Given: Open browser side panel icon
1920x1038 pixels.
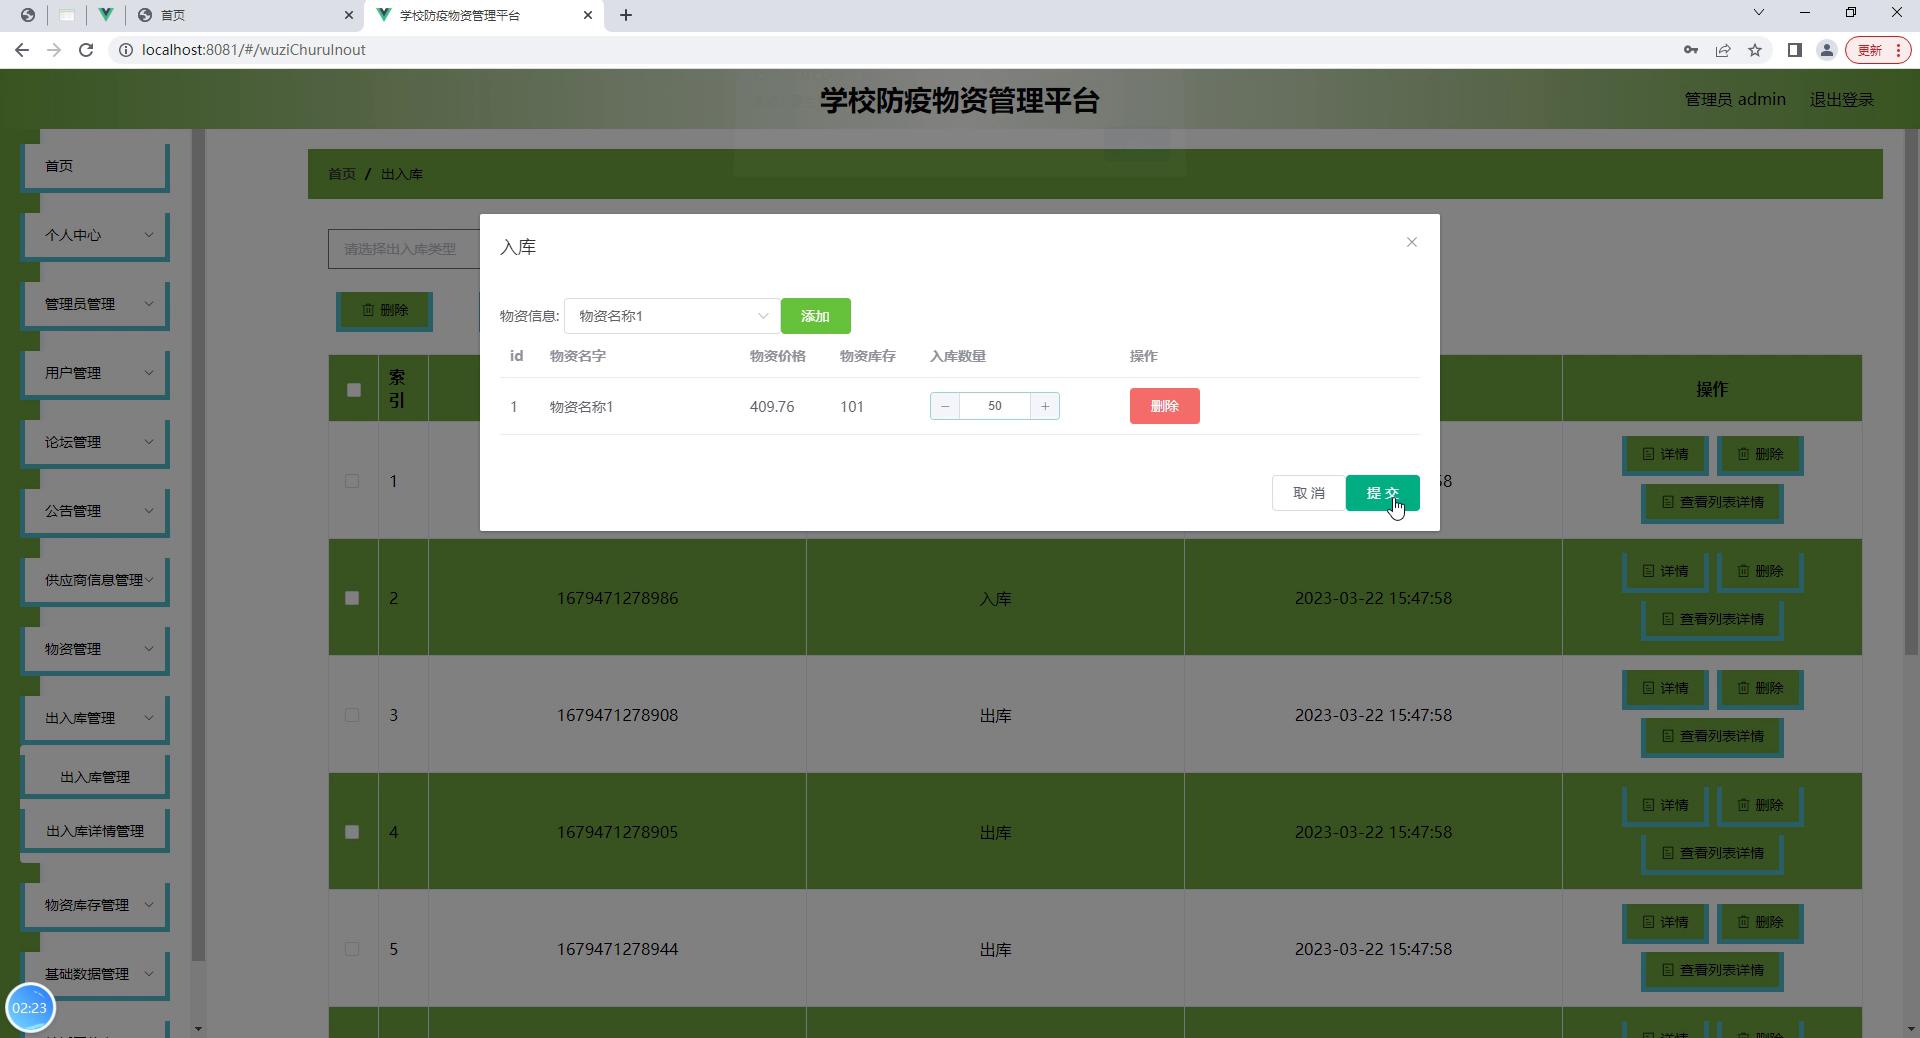Looking at the screenshot, I should 1794,50.
